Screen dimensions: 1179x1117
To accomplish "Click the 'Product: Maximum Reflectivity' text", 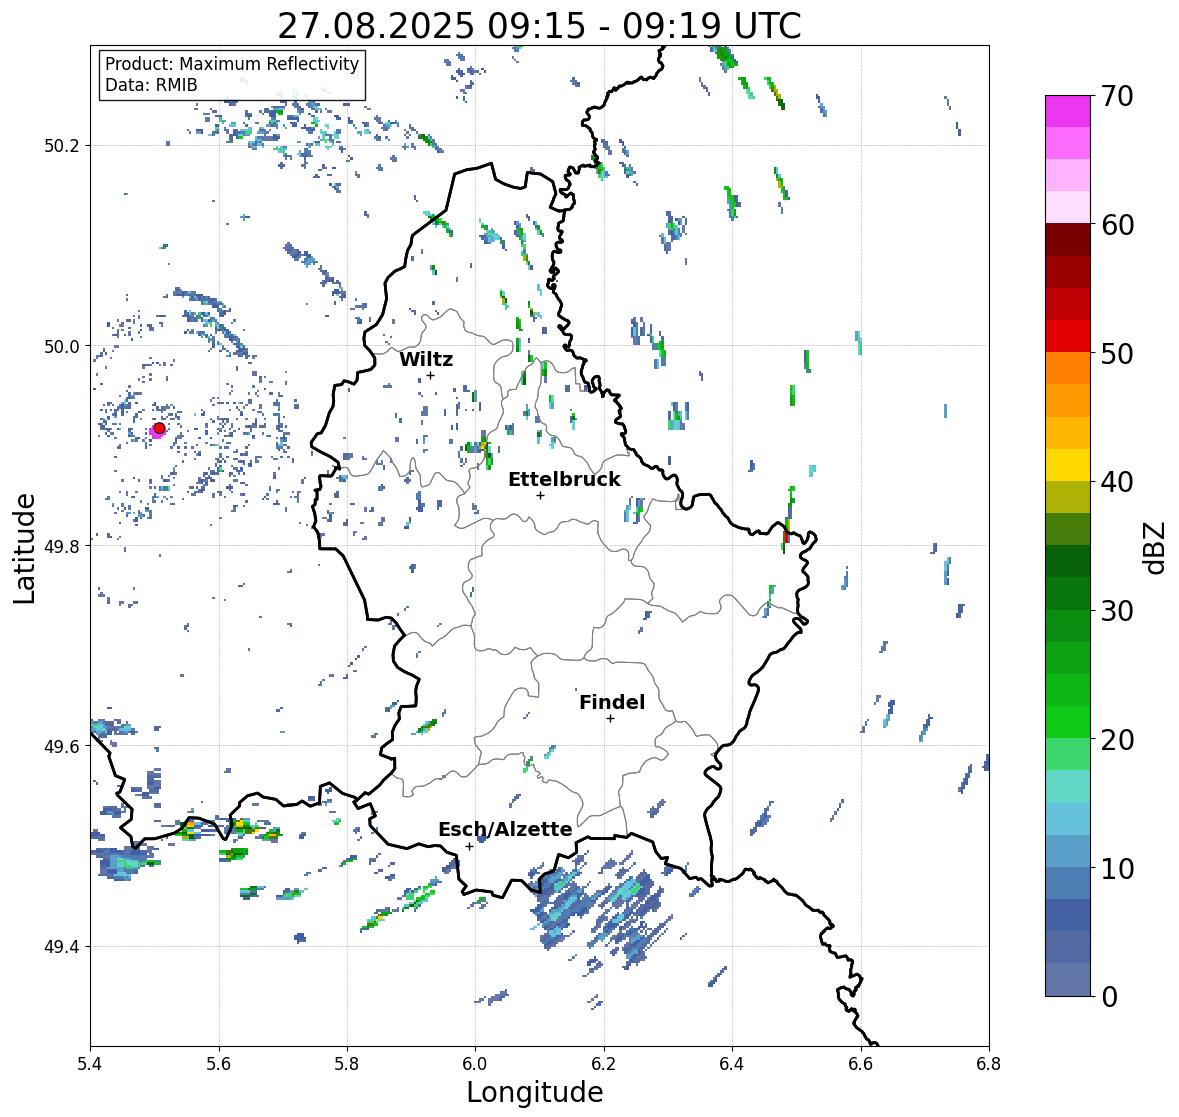I will coord(232,64).
